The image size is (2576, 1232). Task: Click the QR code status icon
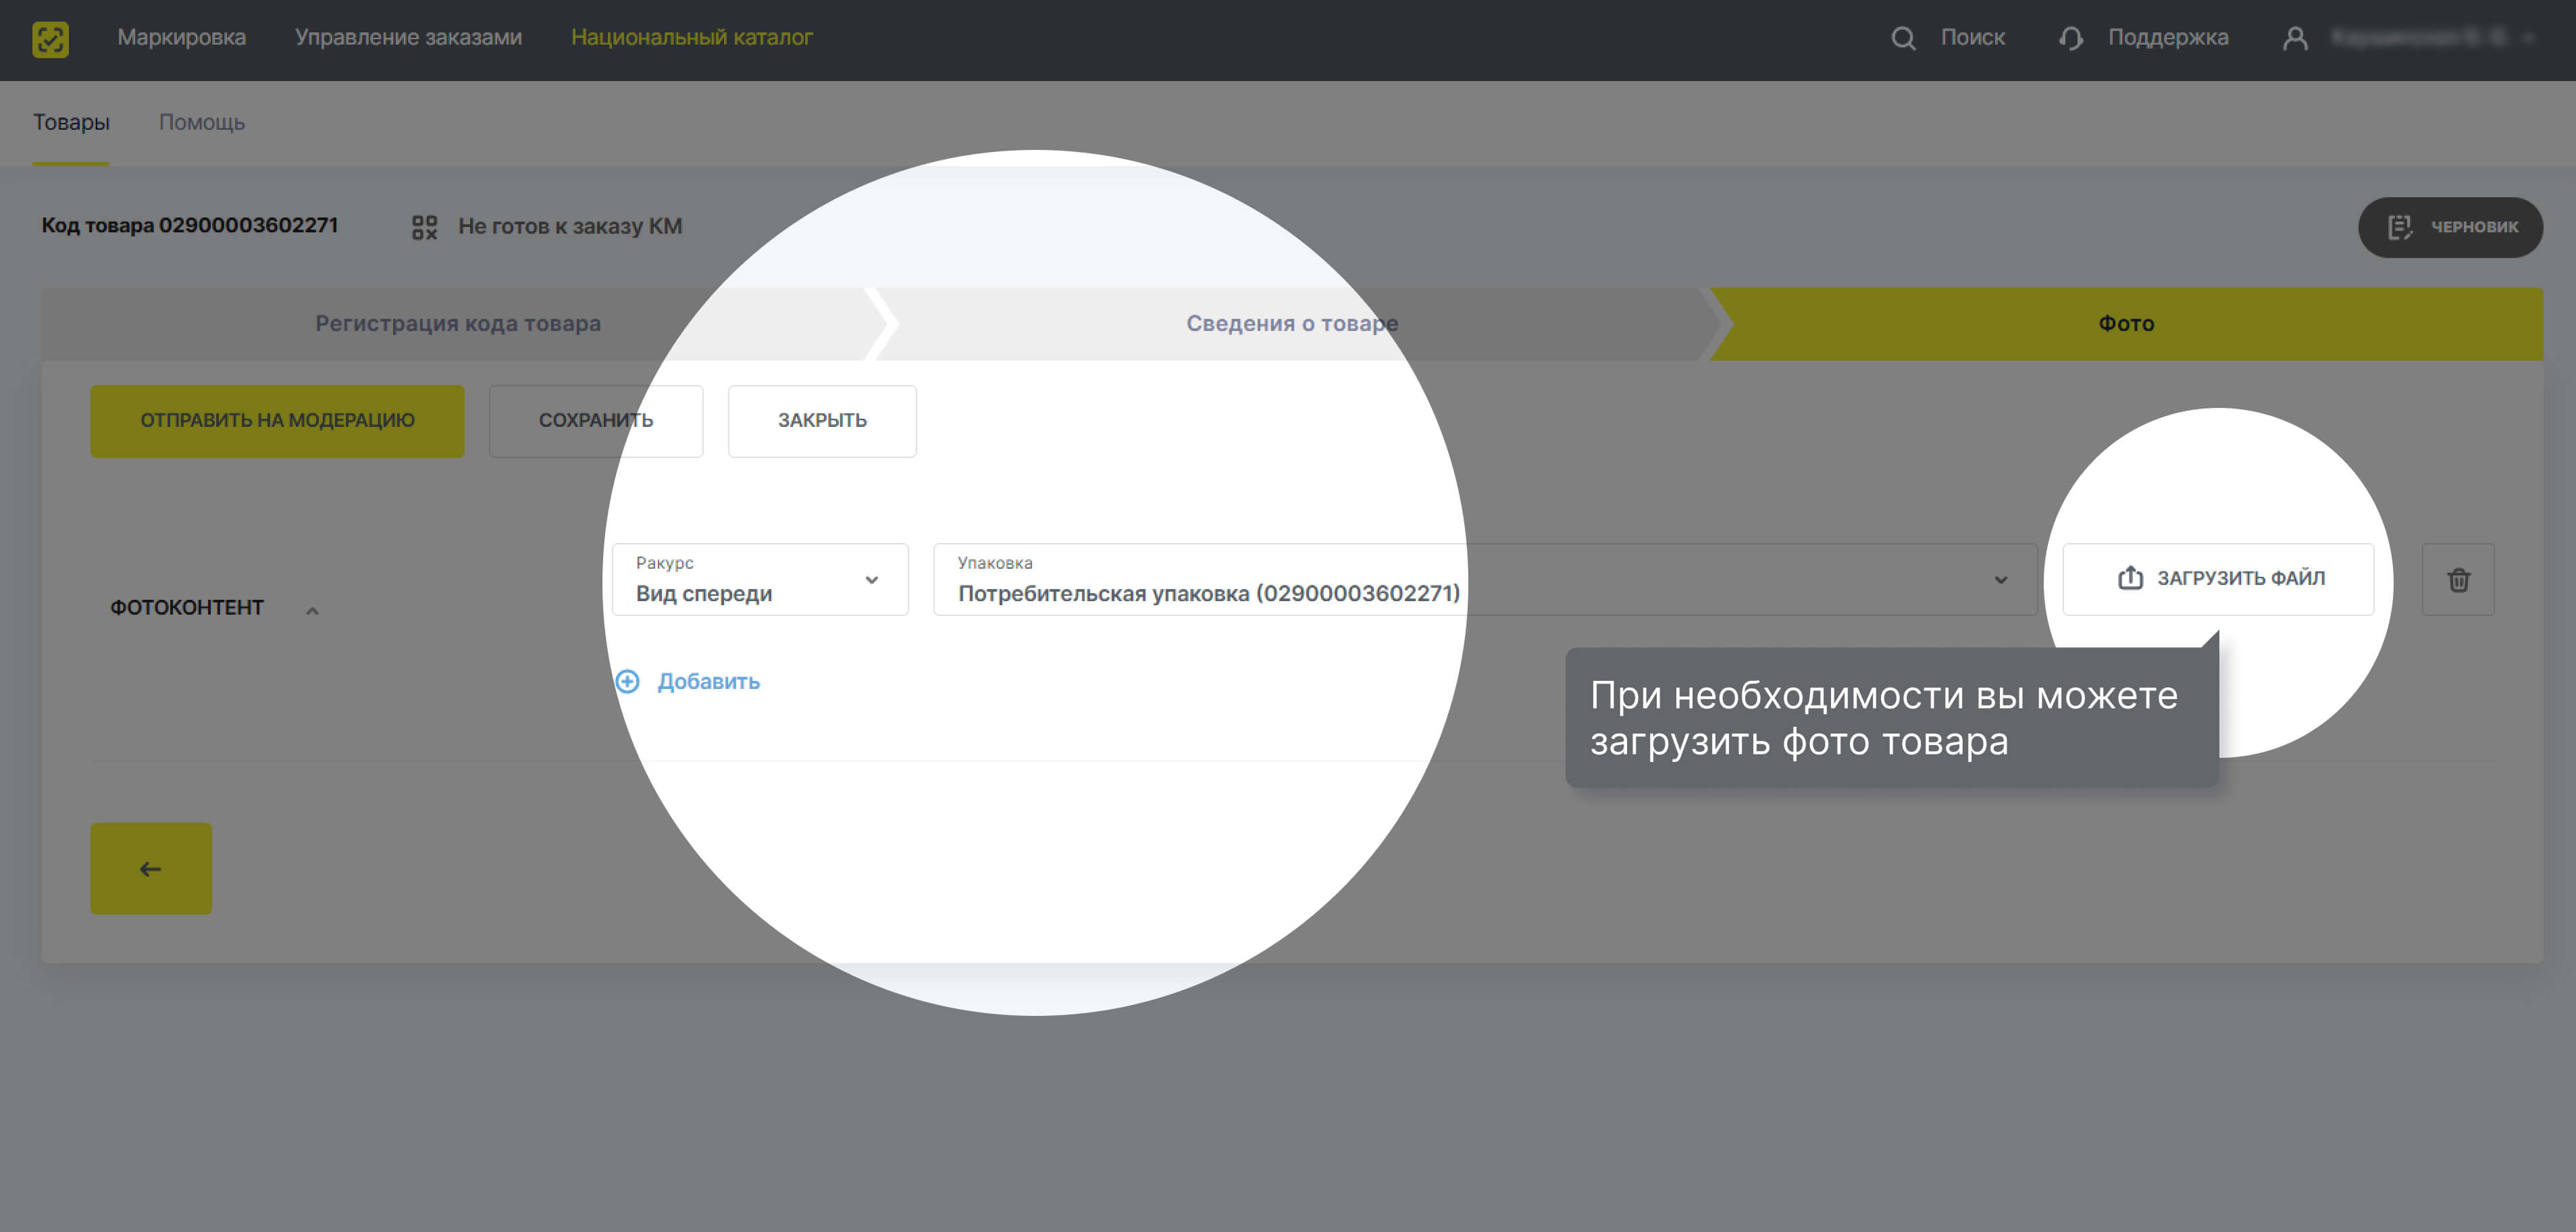tap(424, 227)
